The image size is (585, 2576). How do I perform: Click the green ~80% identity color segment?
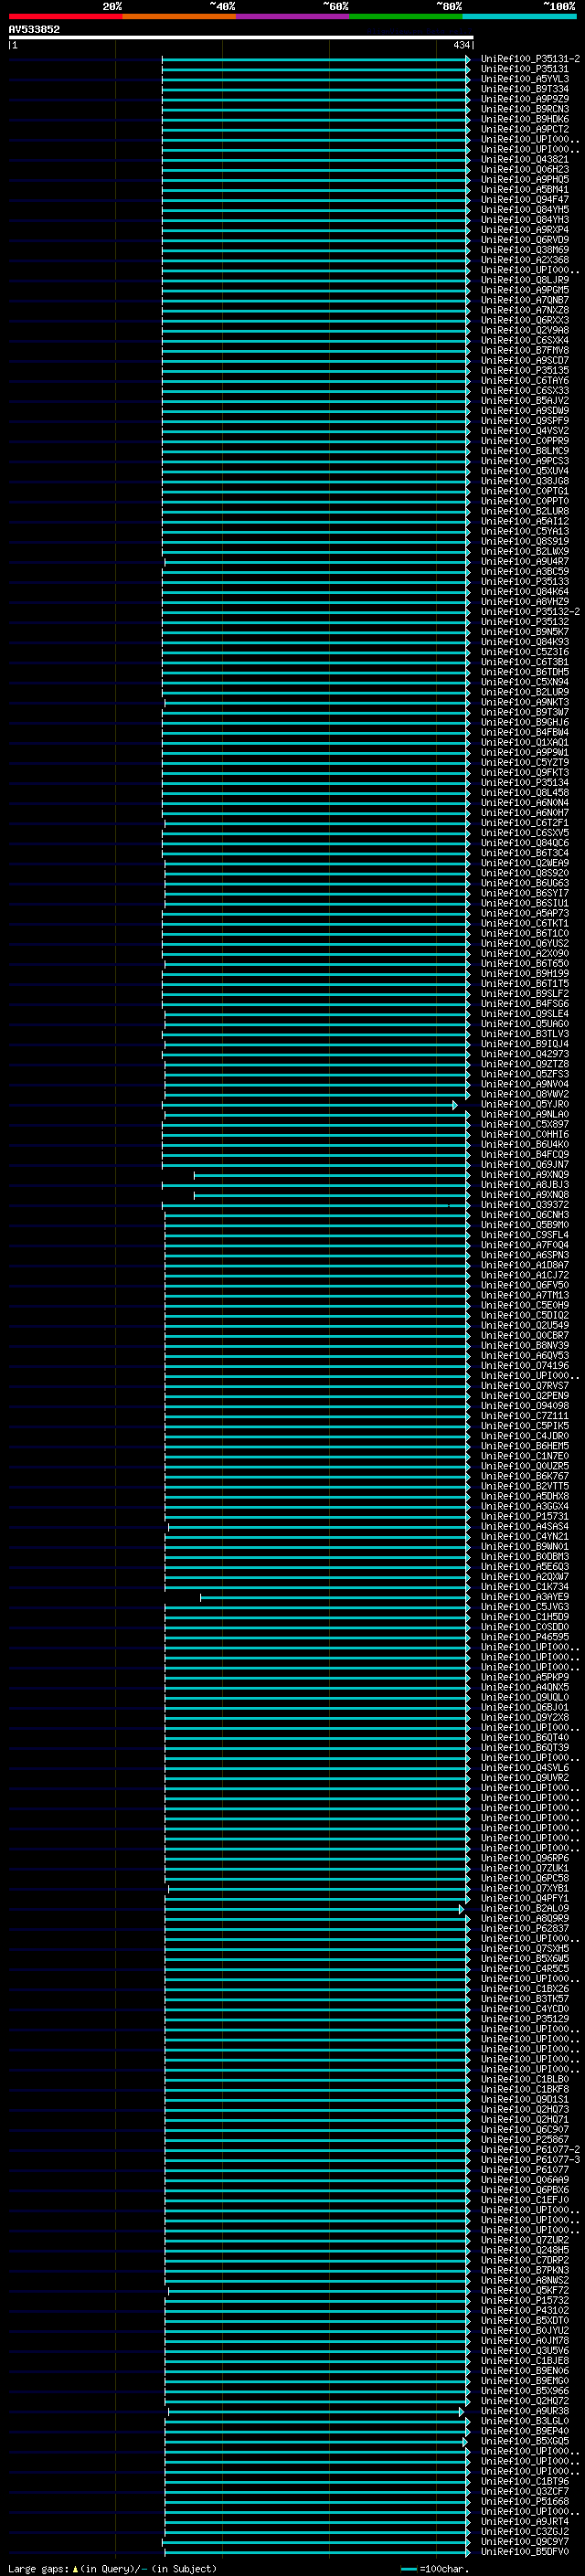[406, 16]
